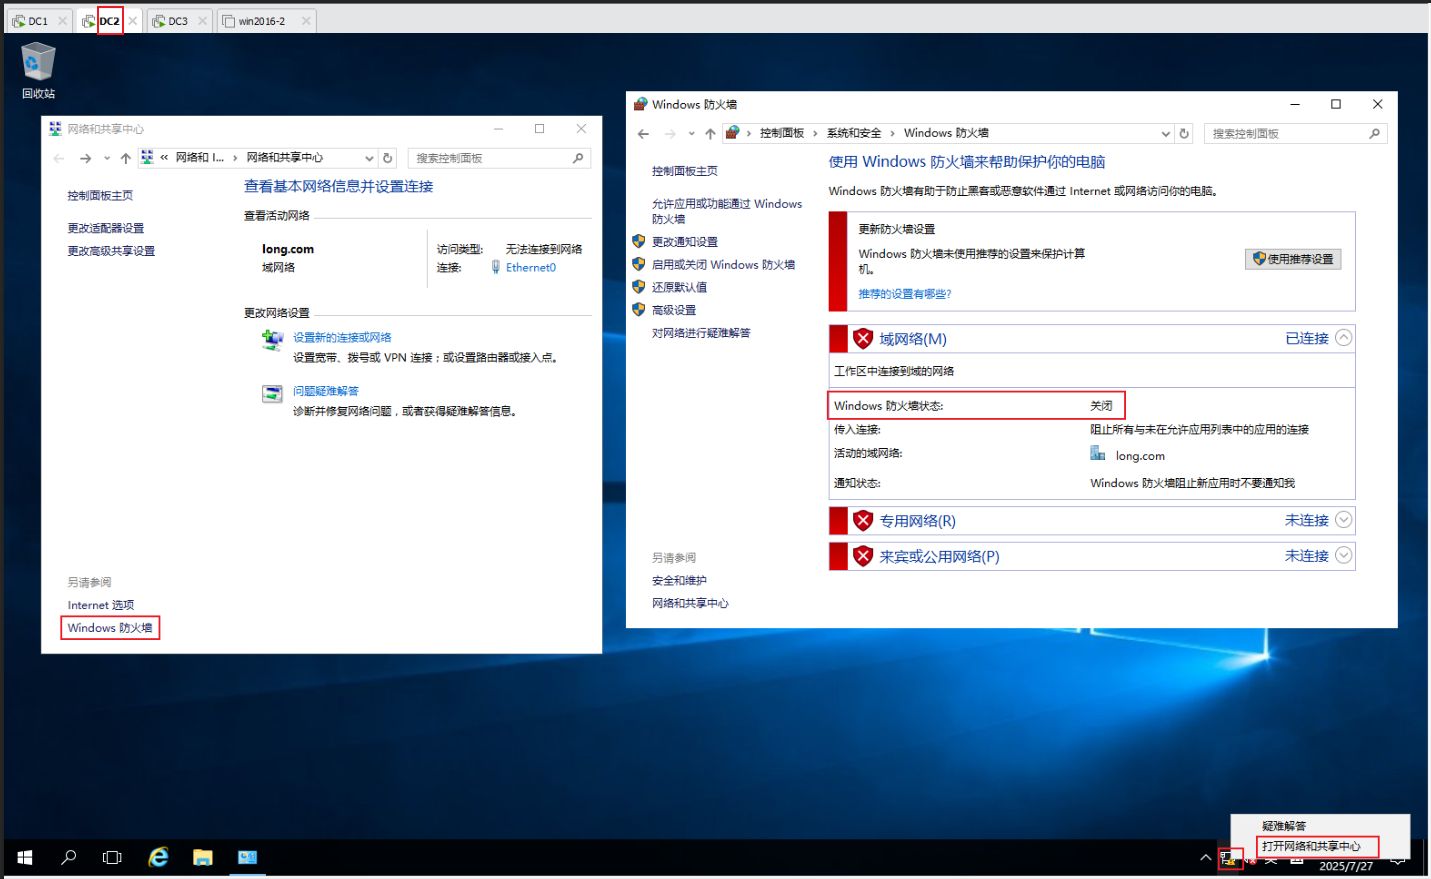Select 疑难解答 from tray context menu

pyautogui.click(x=1284, y=826)
